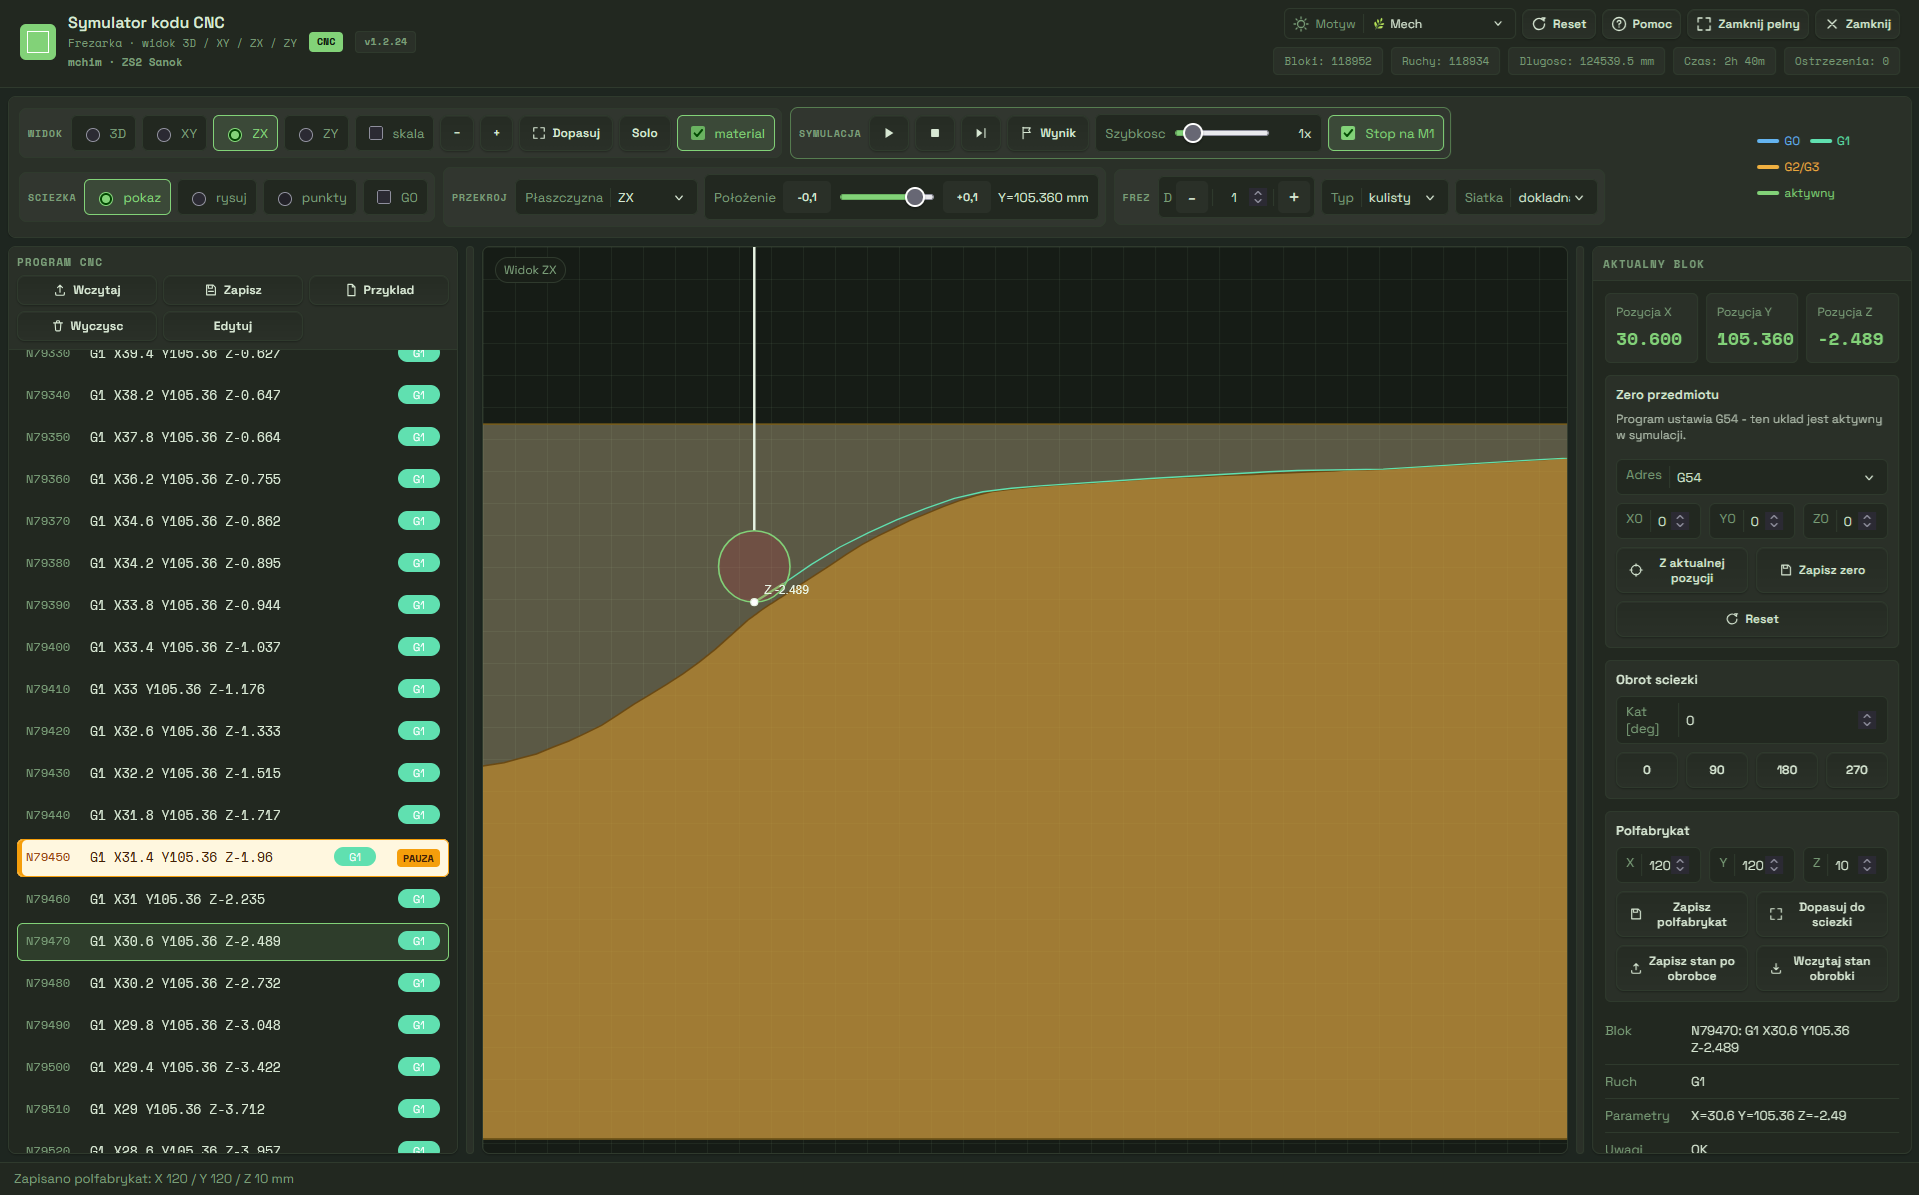
Task: Zoom in with the plus scale button
Action: click(x=496, y=133)
